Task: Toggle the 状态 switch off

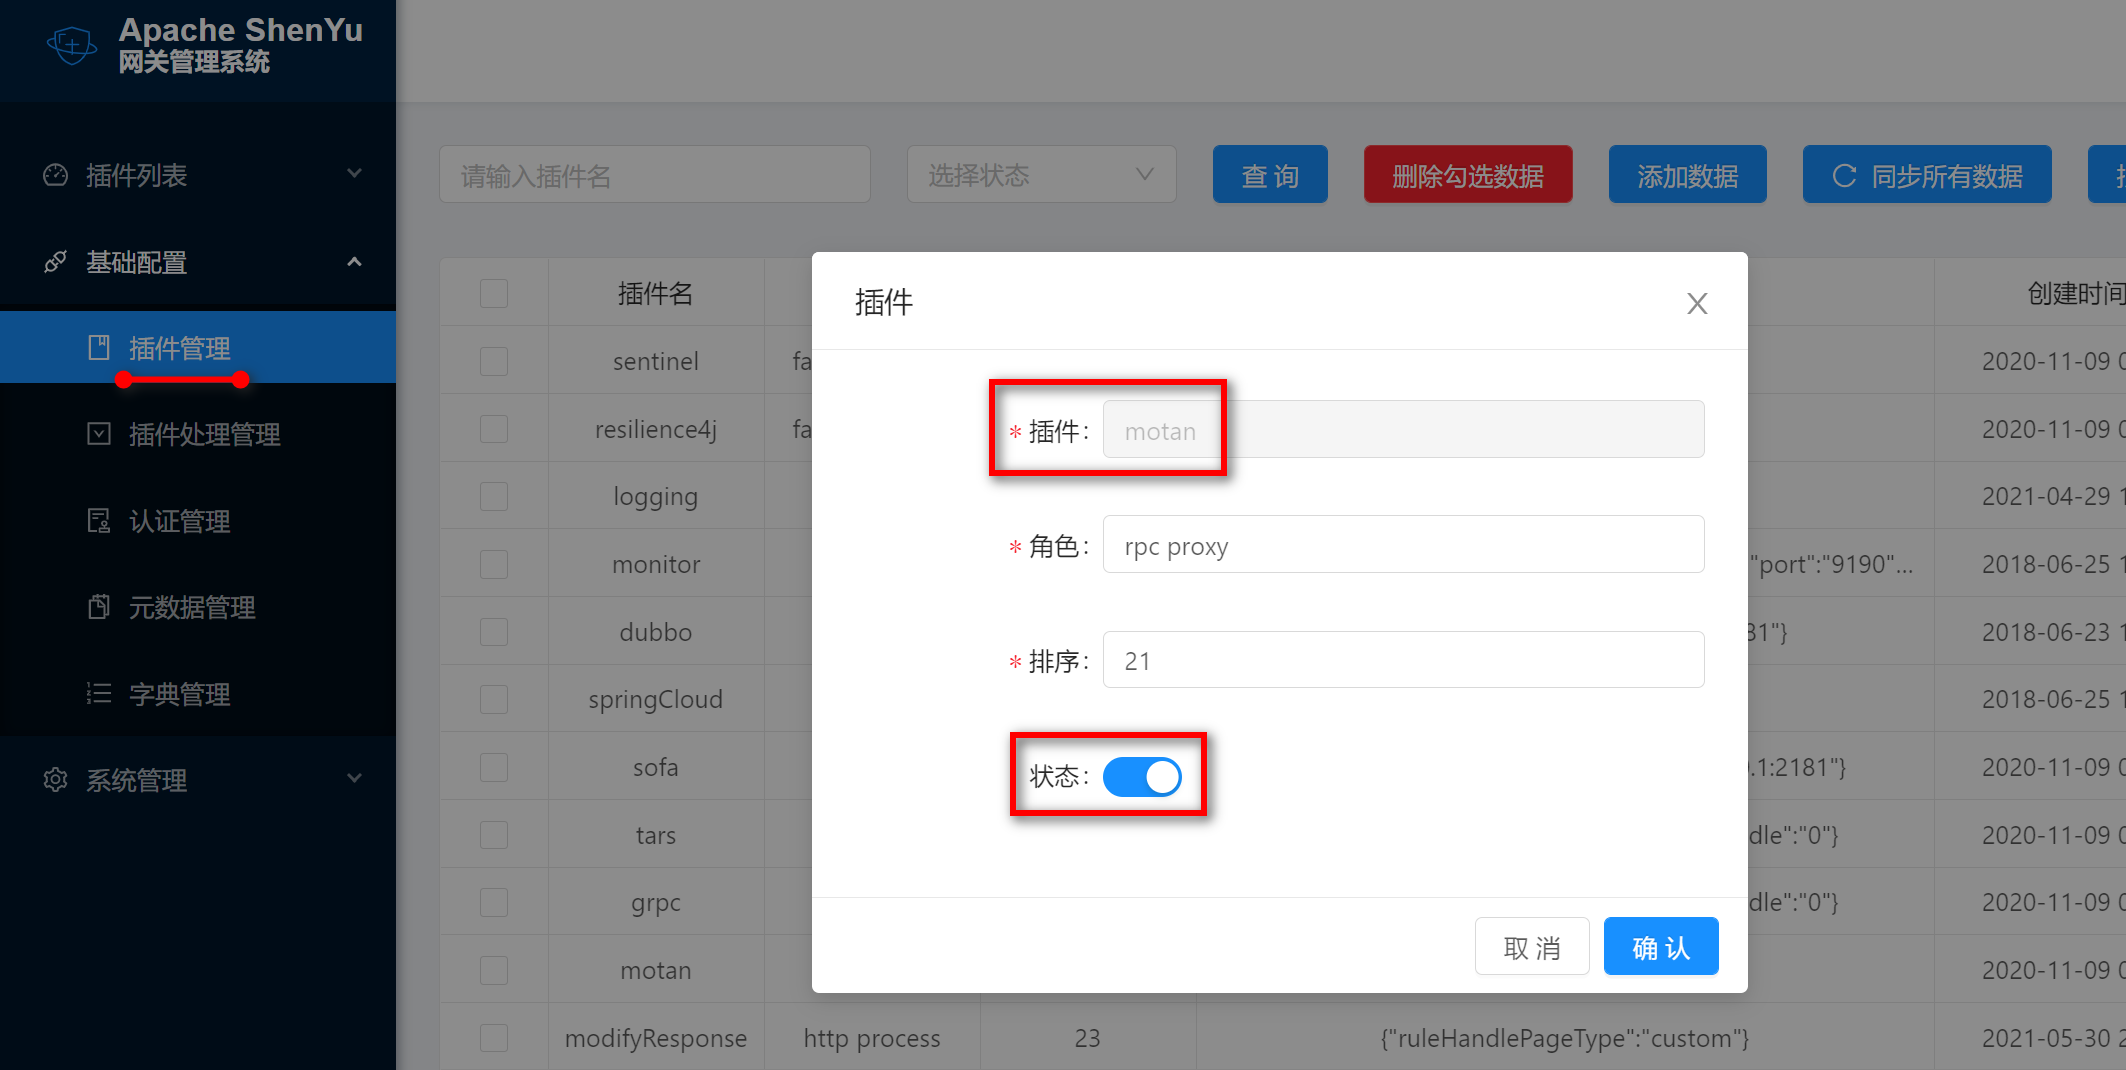Action: coord(1142,777)
